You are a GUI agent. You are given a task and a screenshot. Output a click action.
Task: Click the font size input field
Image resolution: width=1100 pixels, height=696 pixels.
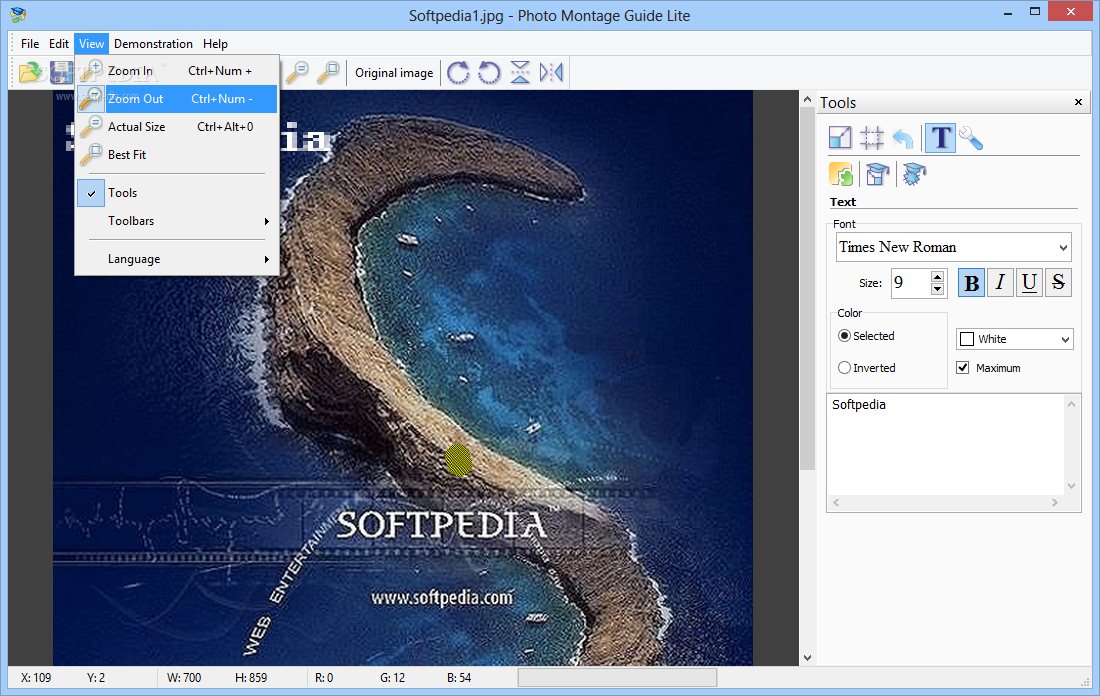click(x=910, y=283)
